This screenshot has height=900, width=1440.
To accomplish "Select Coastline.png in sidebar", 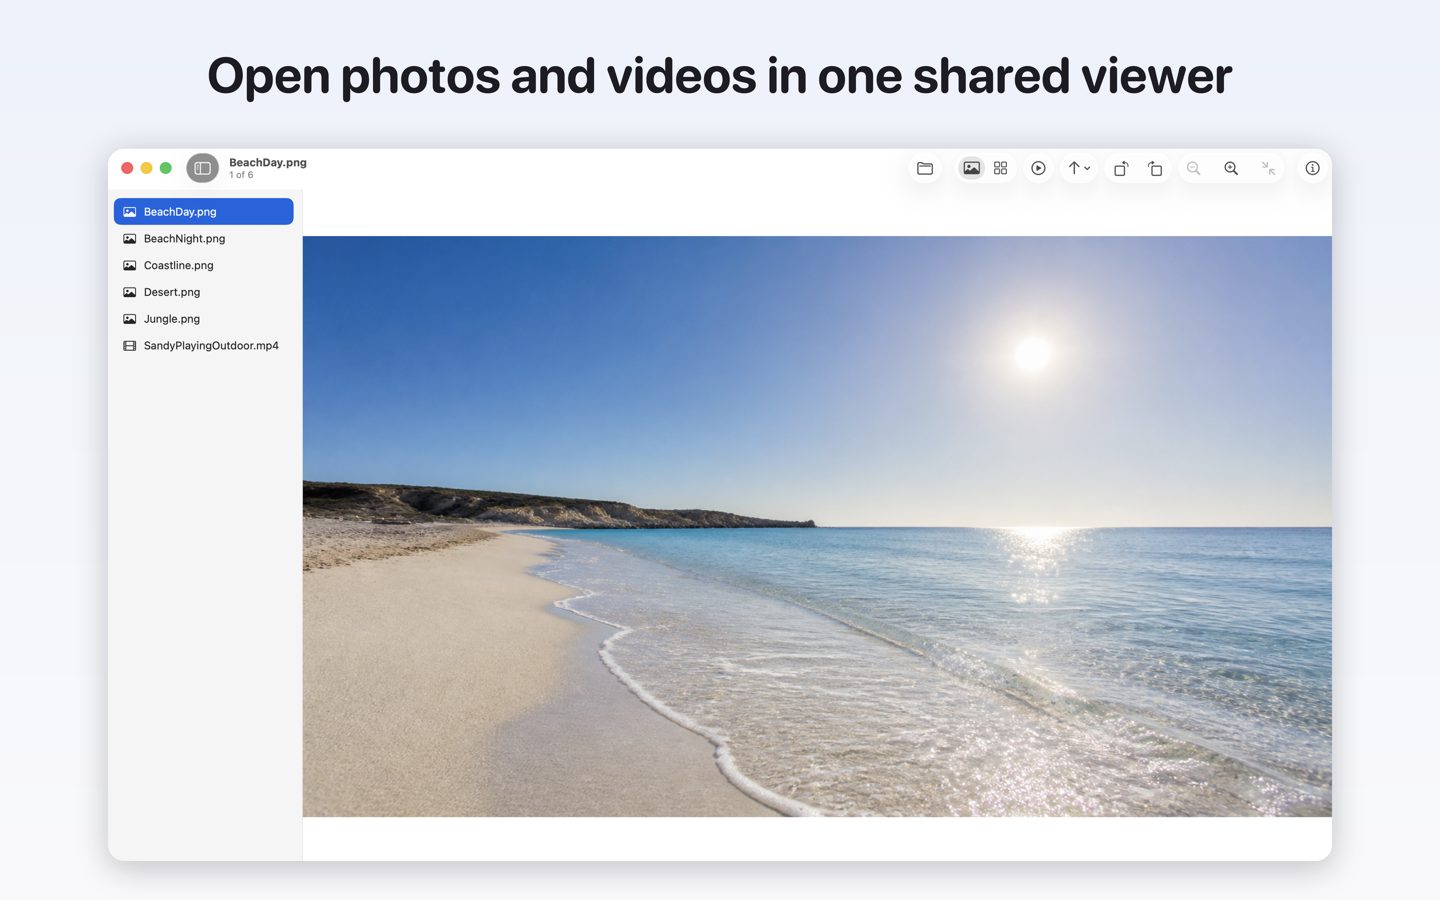I will [x=204, y=265].
